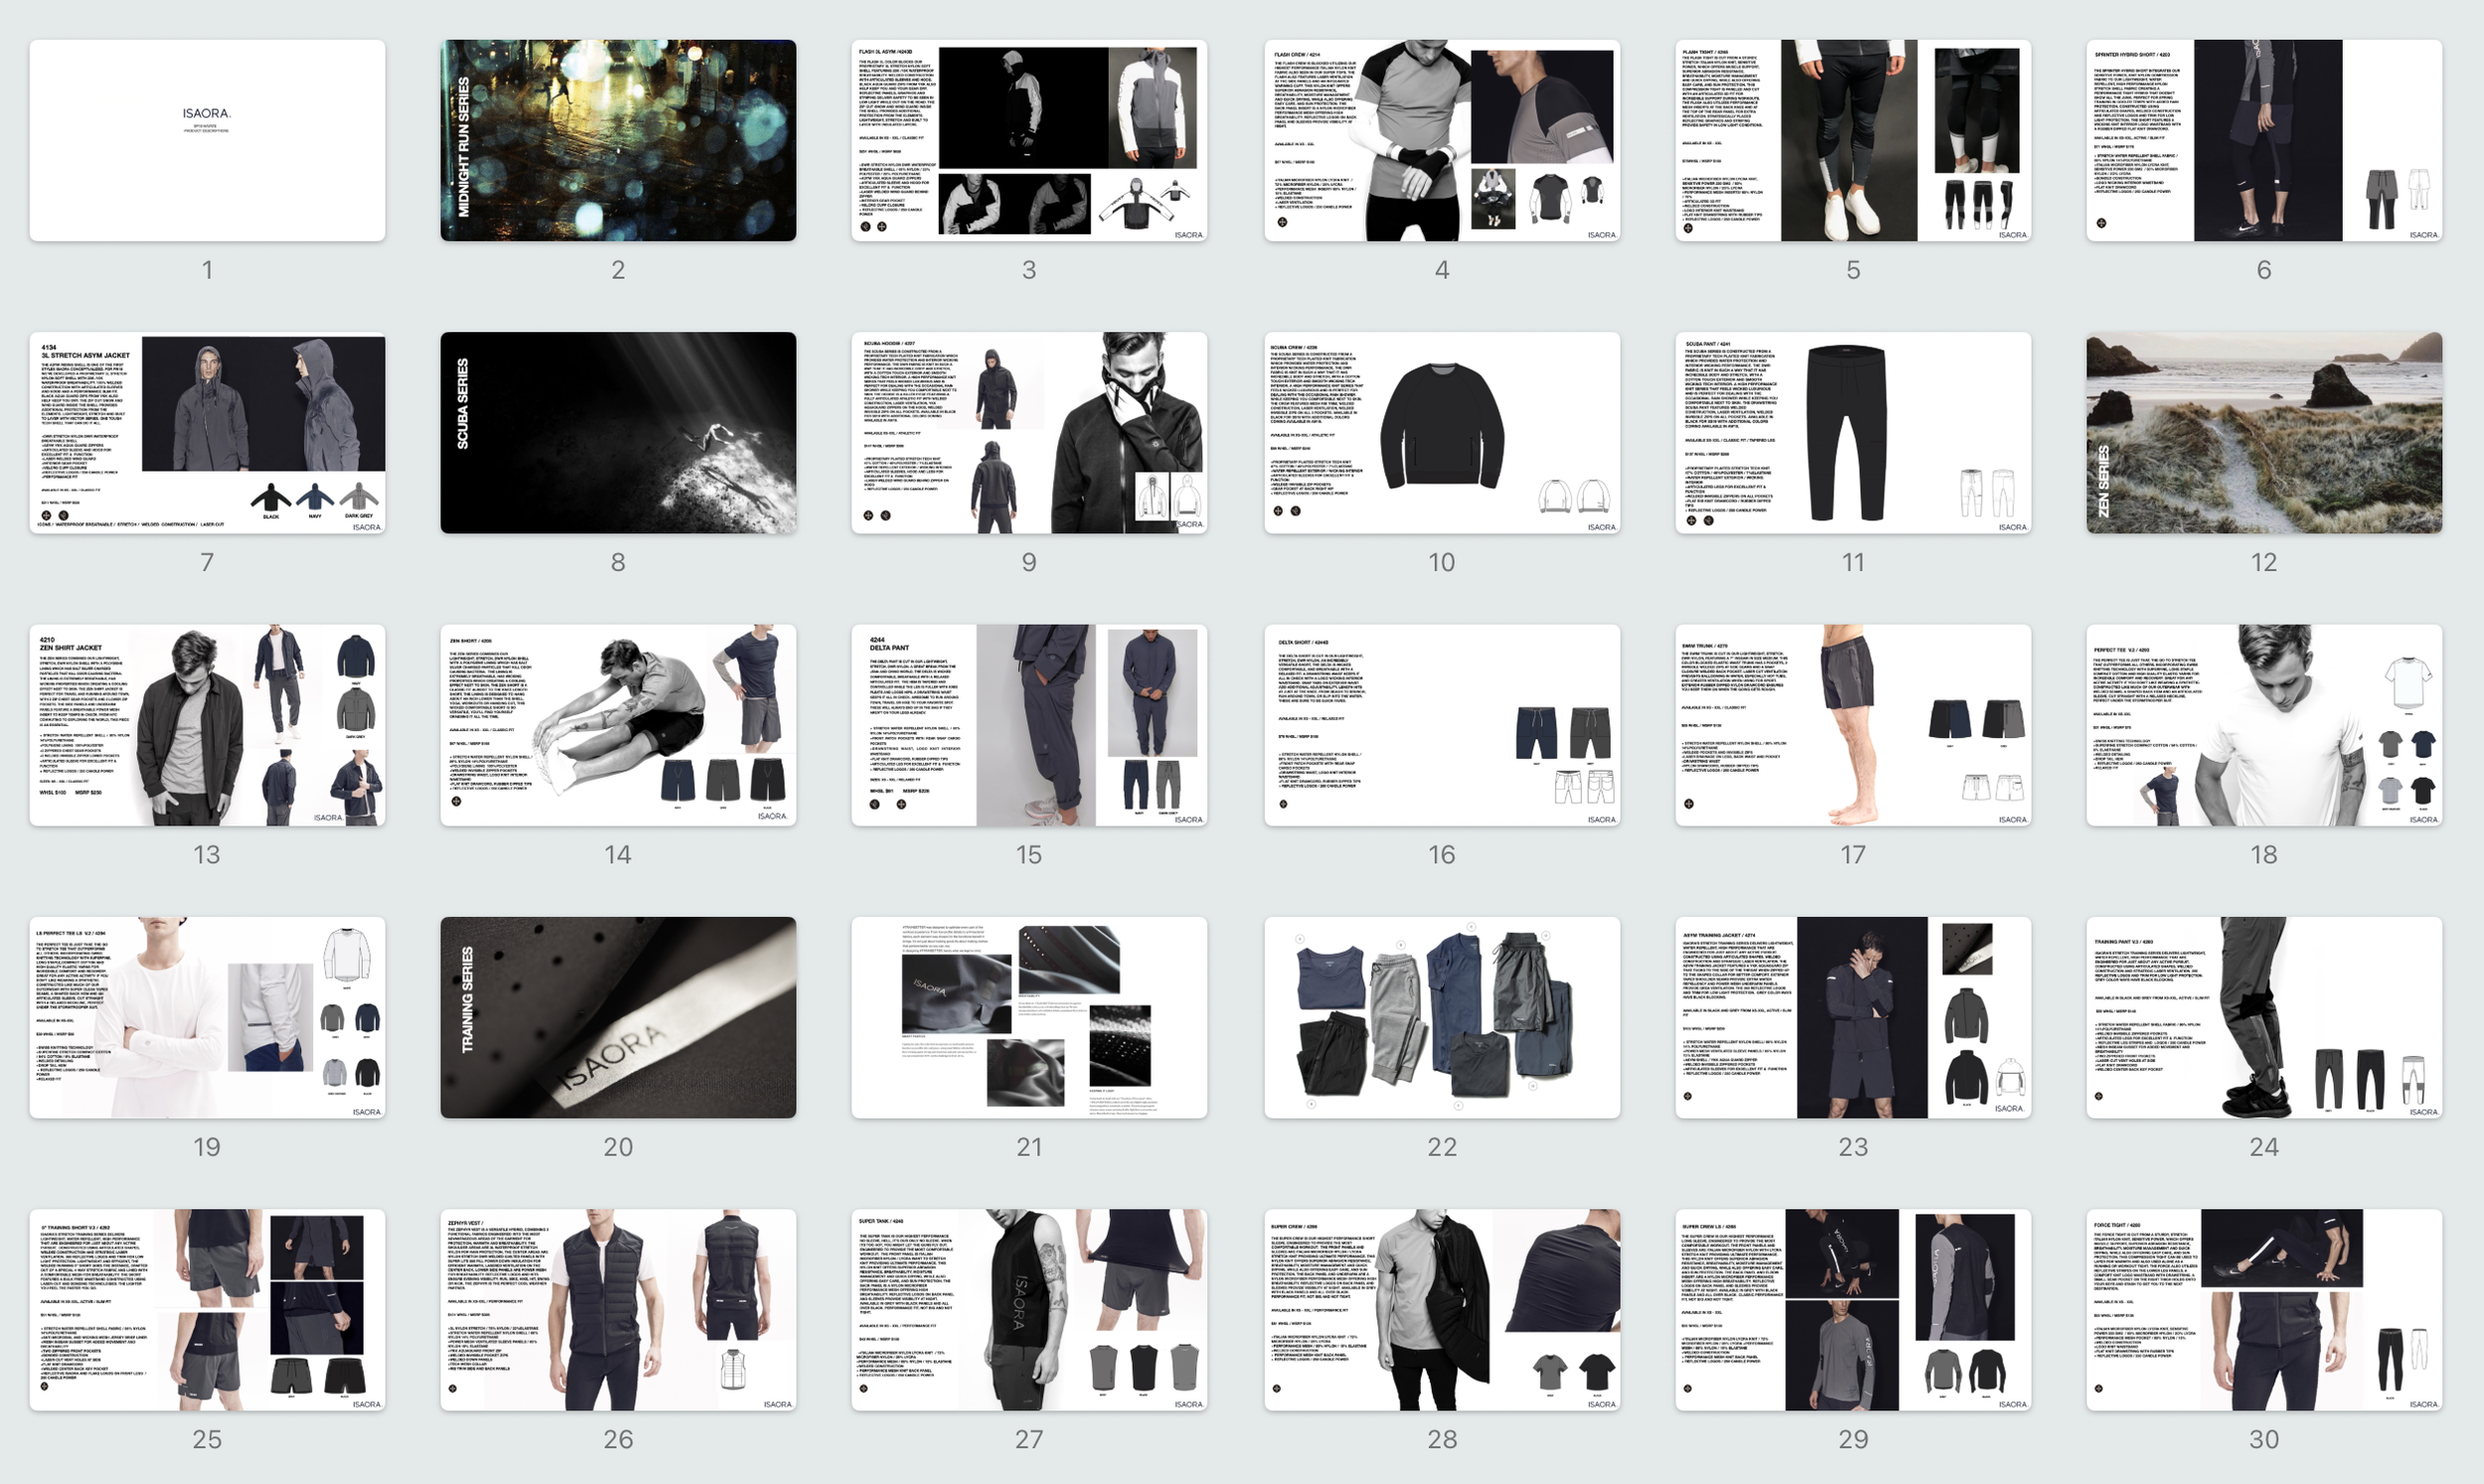2484x1484 pixels.
Task: Open slide 15 Delta Pant page
Action: (1029, 725)
